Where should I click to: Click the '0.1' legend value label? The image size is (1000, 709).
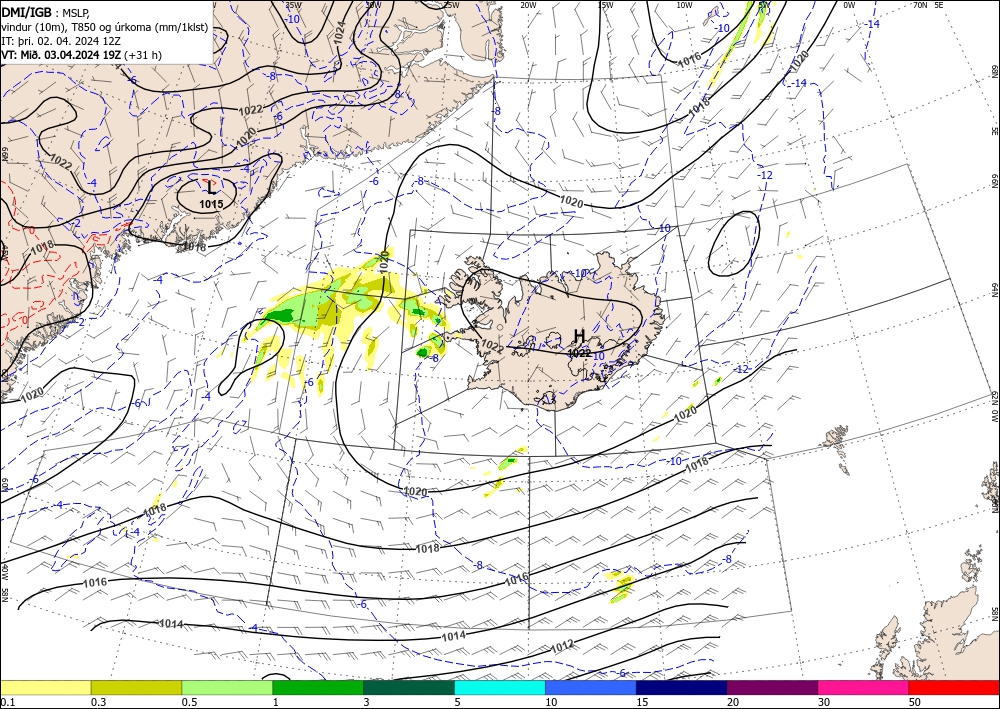click(x=8, y=702)
